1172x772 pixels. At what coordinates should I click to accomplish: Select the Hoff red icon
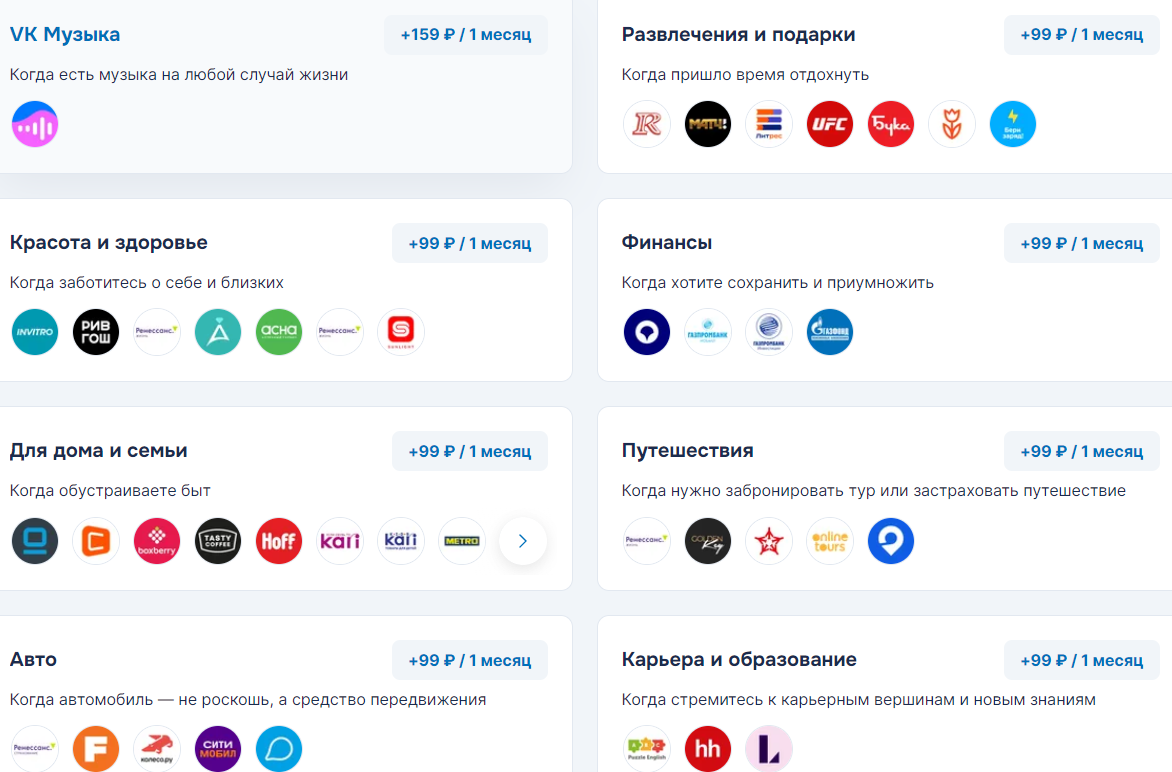[279, 540]
